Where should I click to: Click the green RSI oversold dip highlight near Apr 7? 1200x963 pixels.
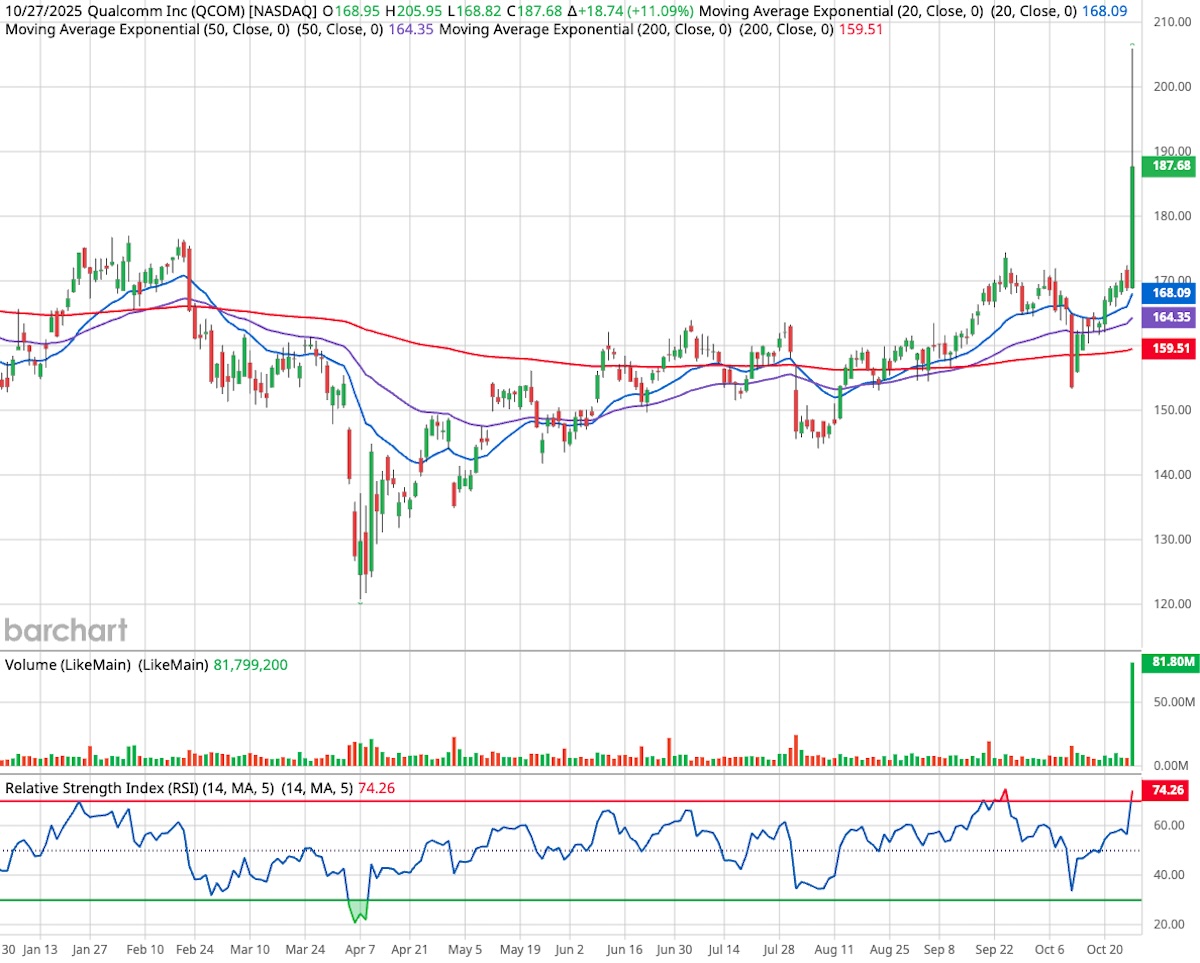360,908
